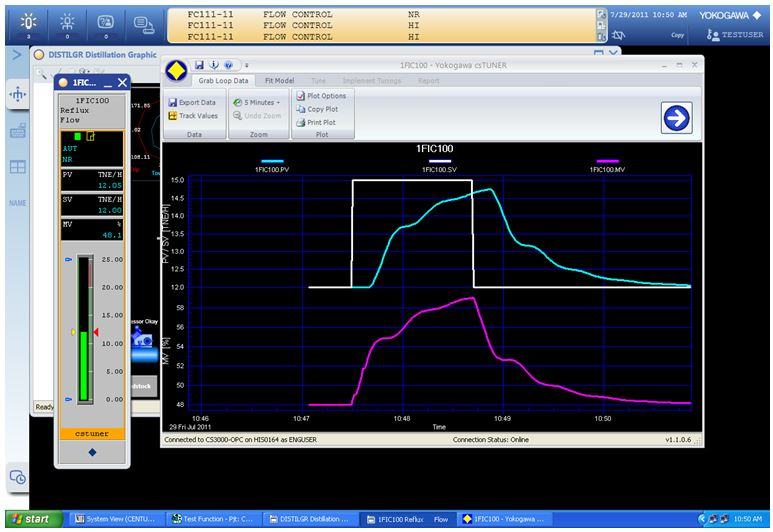The height and width of the screenshot is (532, 773).
Task: Click the buzzer reset crossed icon
Action: (618, 35)
